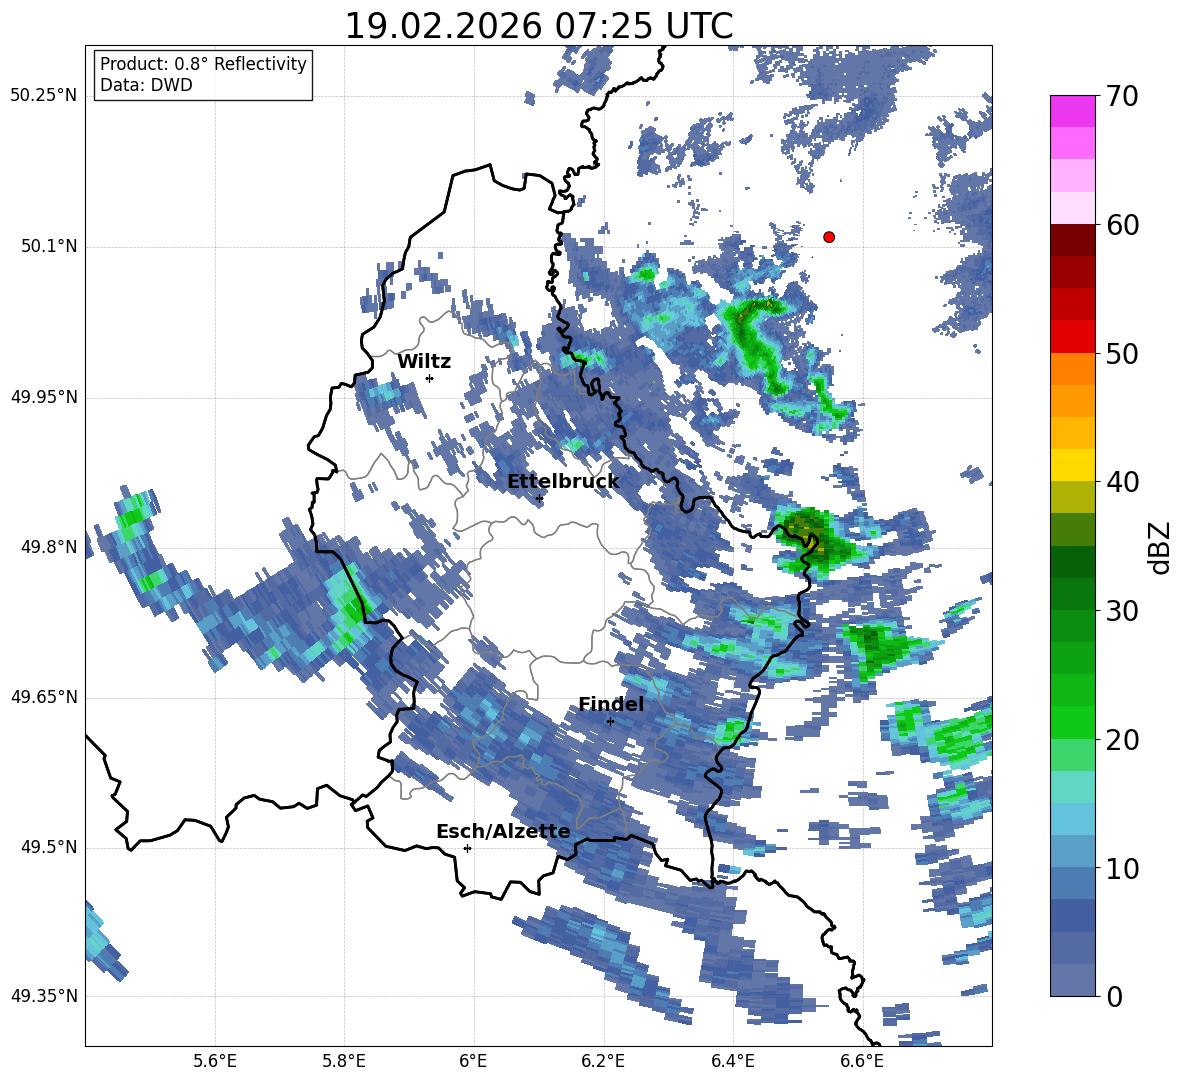
Task: Click the 50.1°N latitude label
Action: point(49,247)
